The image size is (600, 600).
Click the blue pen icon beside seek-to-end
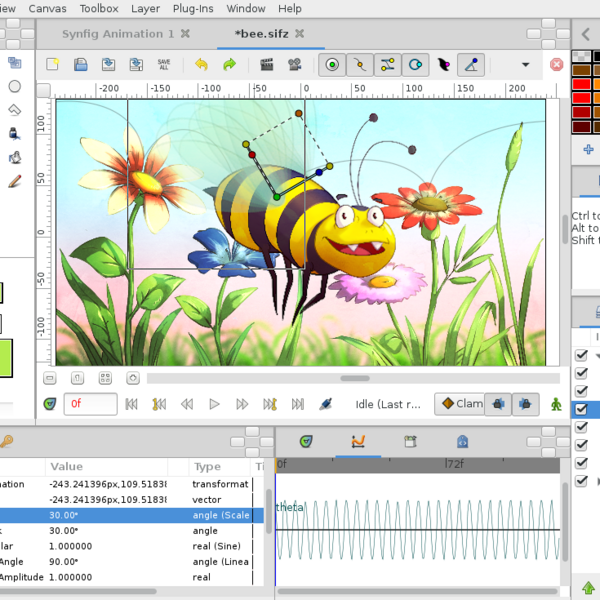tap(325, 404)
